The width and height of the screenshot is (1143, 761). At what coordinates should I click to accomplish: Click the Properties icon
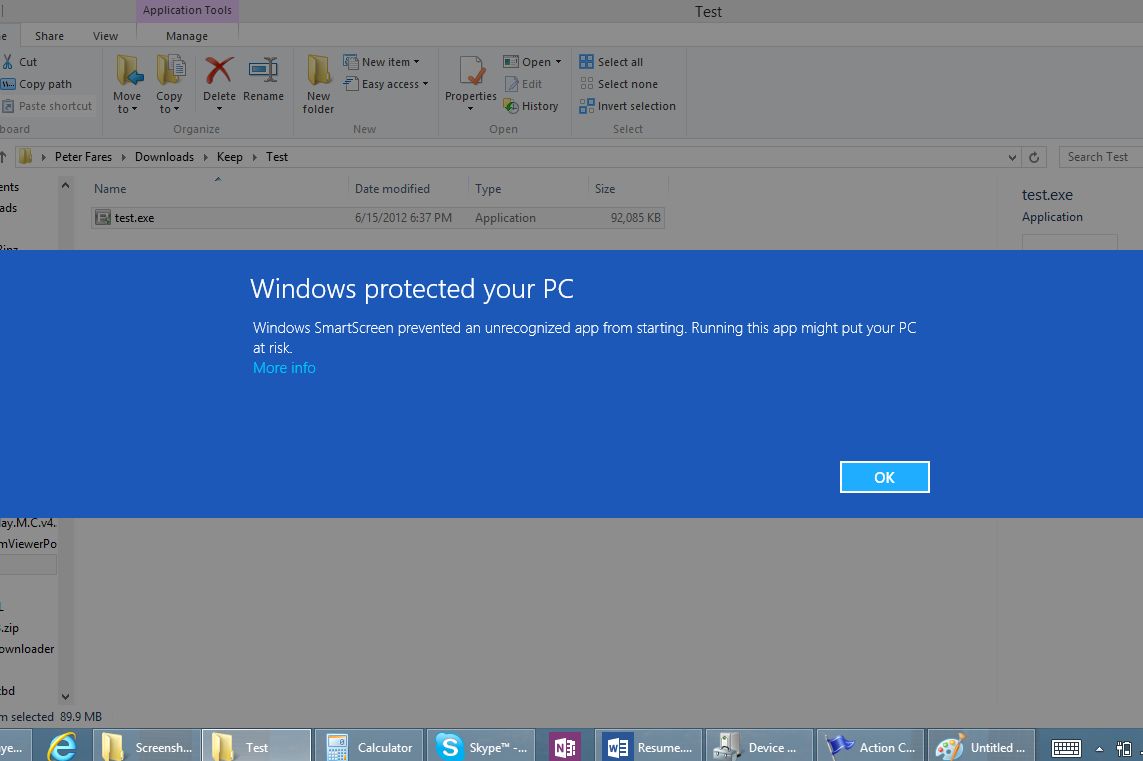point(472,71)
